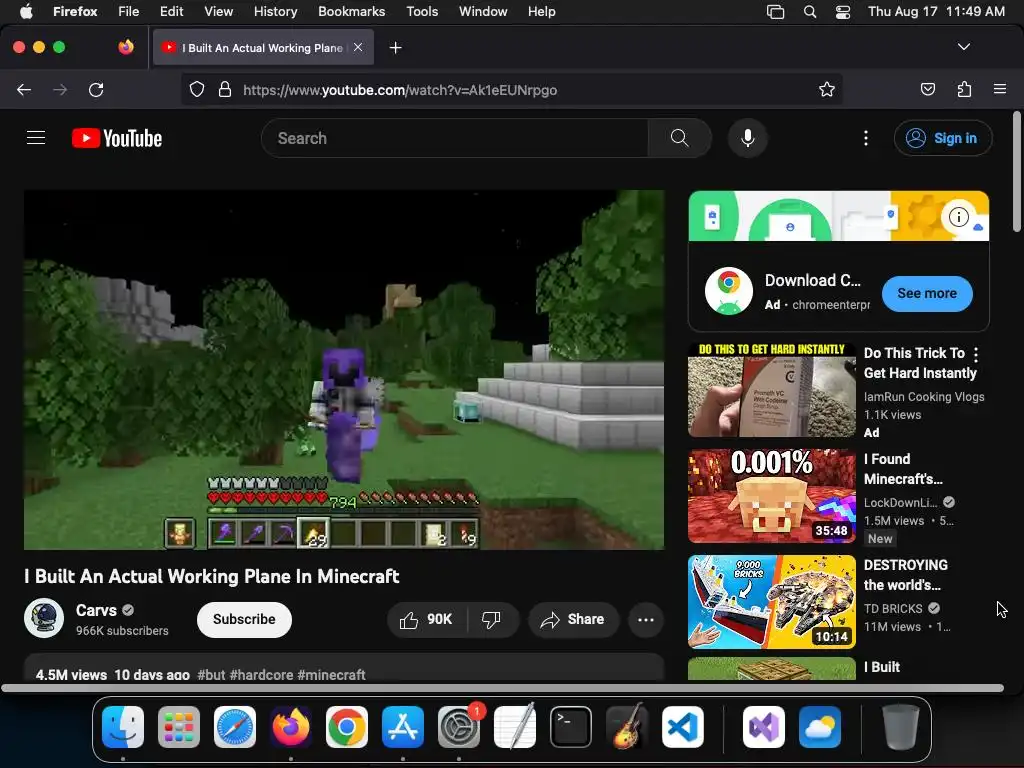The height and width of the screenshot is (768, 1024).
Task: Open the Edit menu
Action: pyautogui.click(x=171, y=12)
